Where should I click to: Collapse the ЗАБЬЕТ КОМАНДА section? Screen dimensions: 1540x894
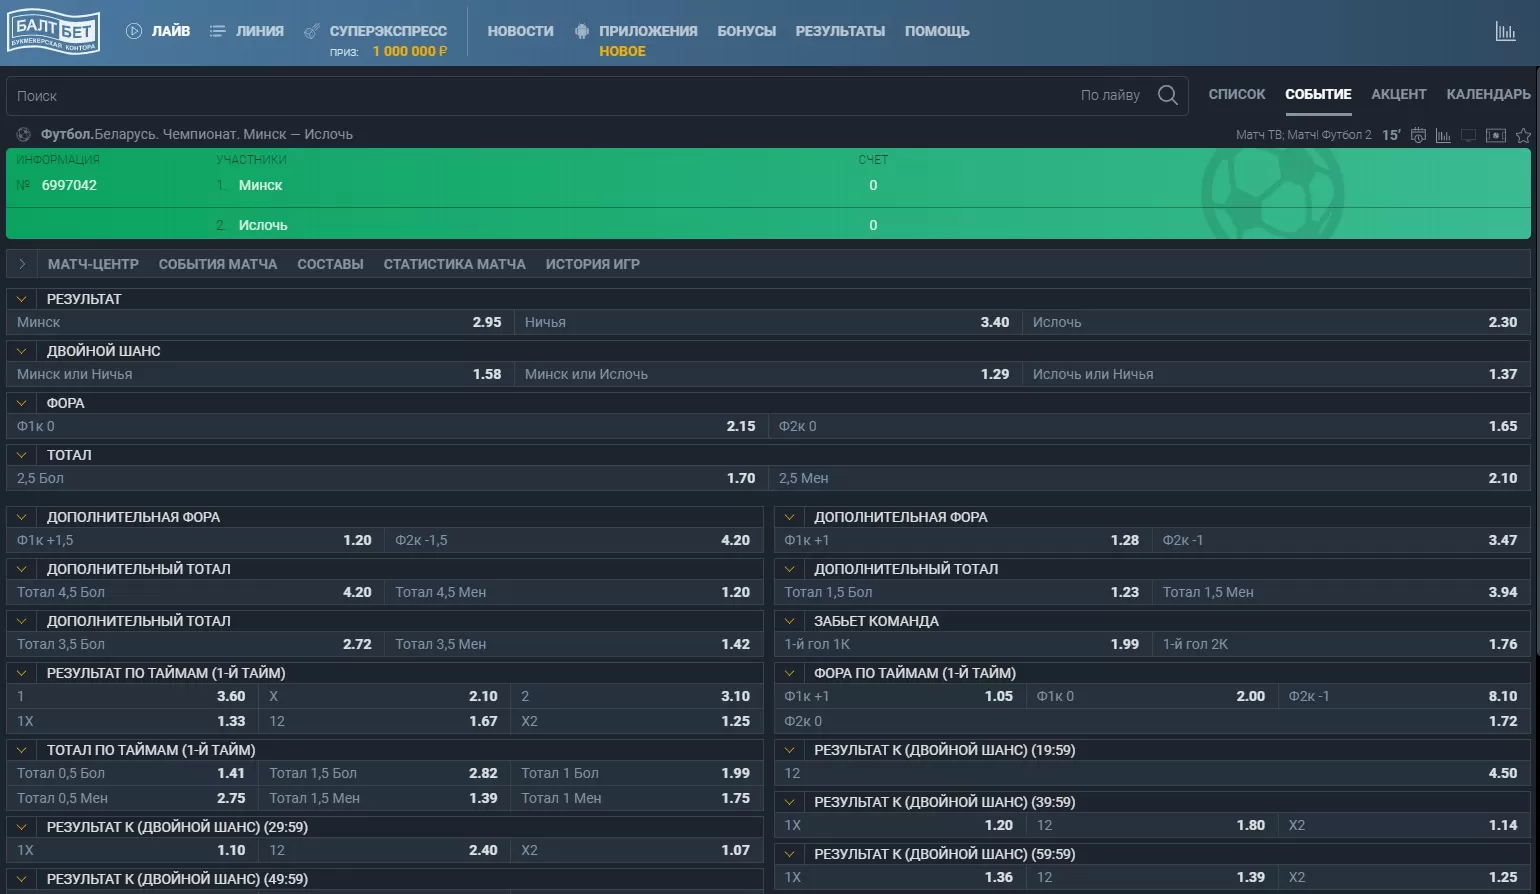pyautogui.click(x=789, y=621)
